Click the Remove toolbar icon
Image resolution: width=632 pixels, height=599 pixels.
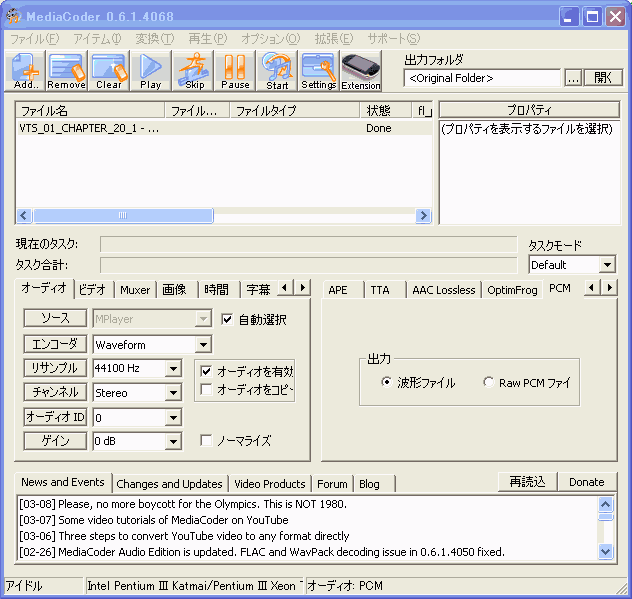tap(67, 71)
